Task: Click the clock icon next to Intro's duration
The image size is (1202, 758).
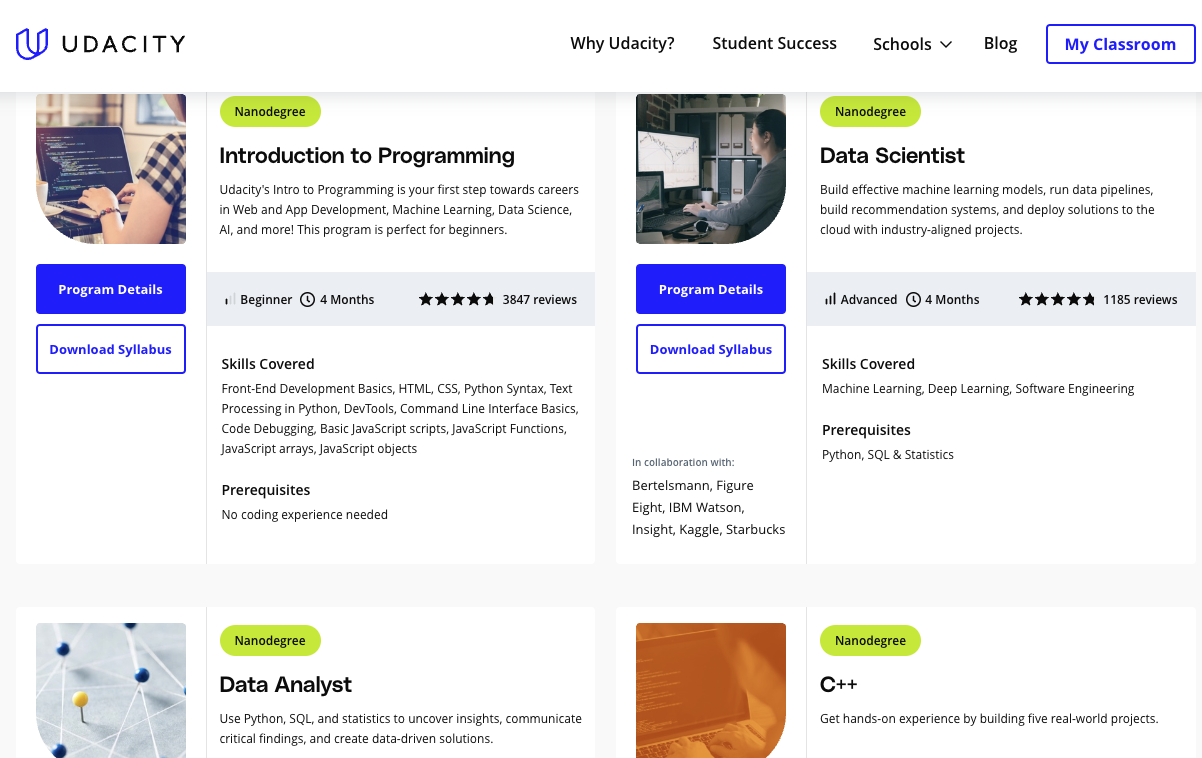Action: (x=308, y=299)
